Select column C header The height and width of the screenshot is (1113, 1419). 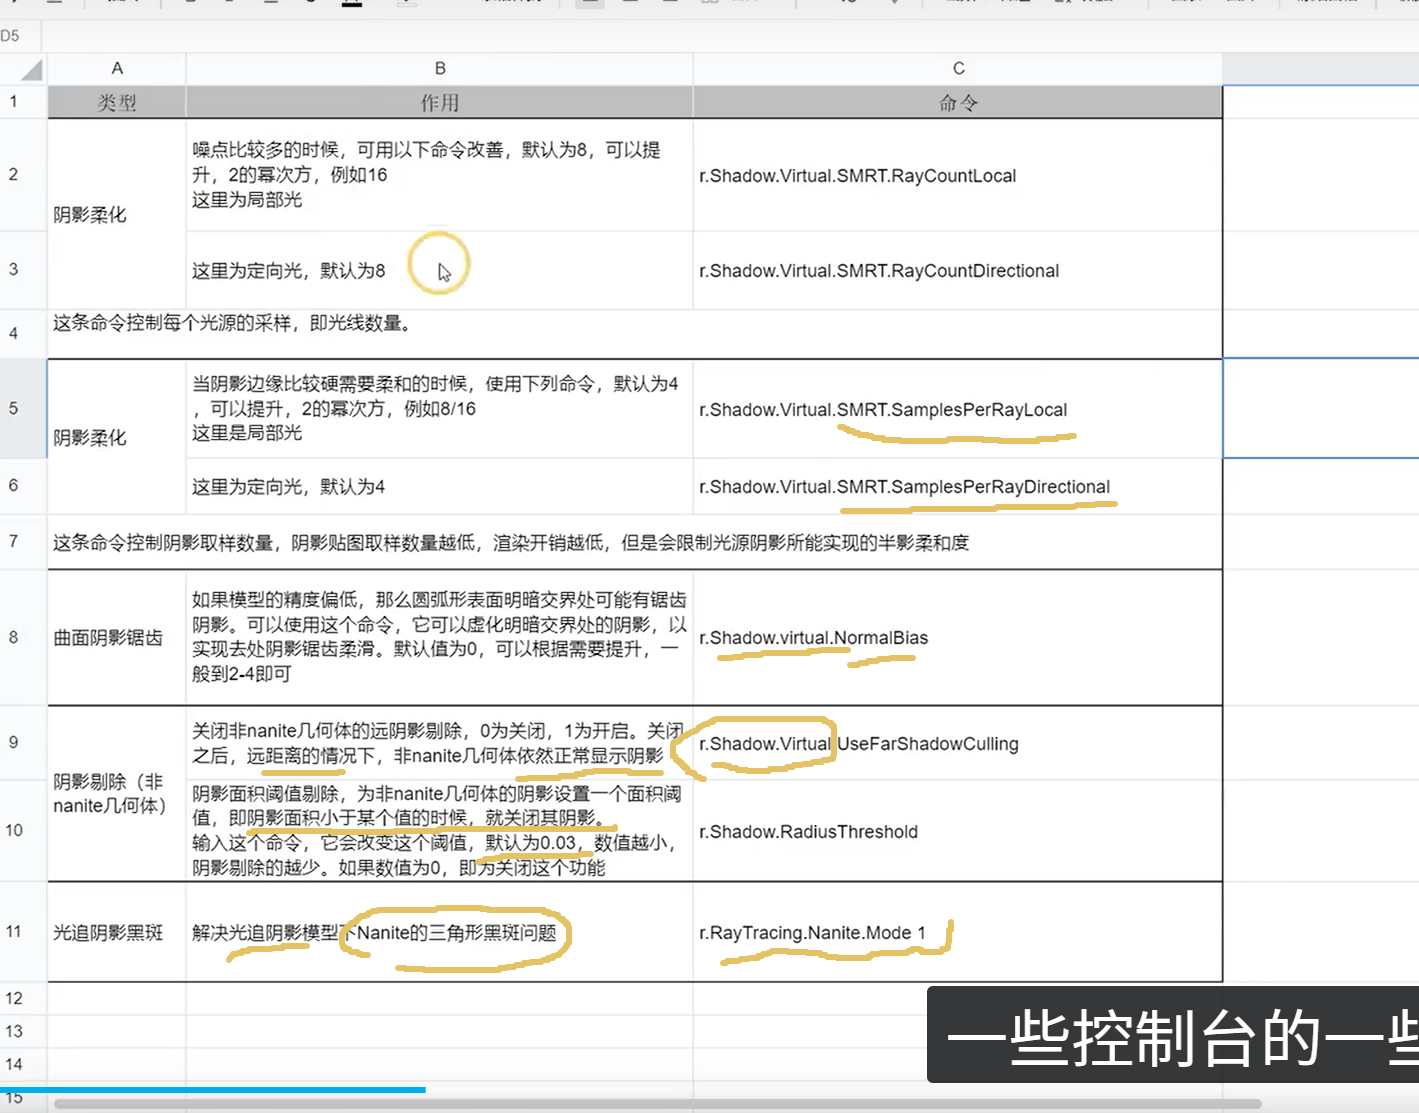(x=958, y=69)
